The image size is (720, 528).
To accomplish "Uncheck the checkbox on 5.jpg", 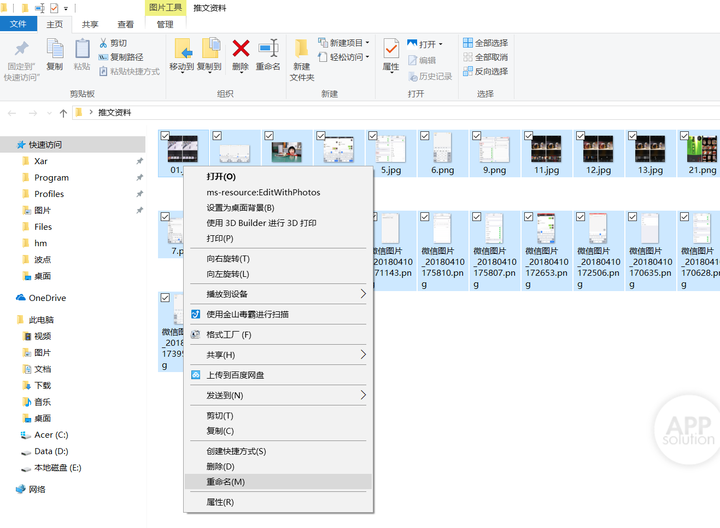I will pyautogui.click(x=373, y=136).
